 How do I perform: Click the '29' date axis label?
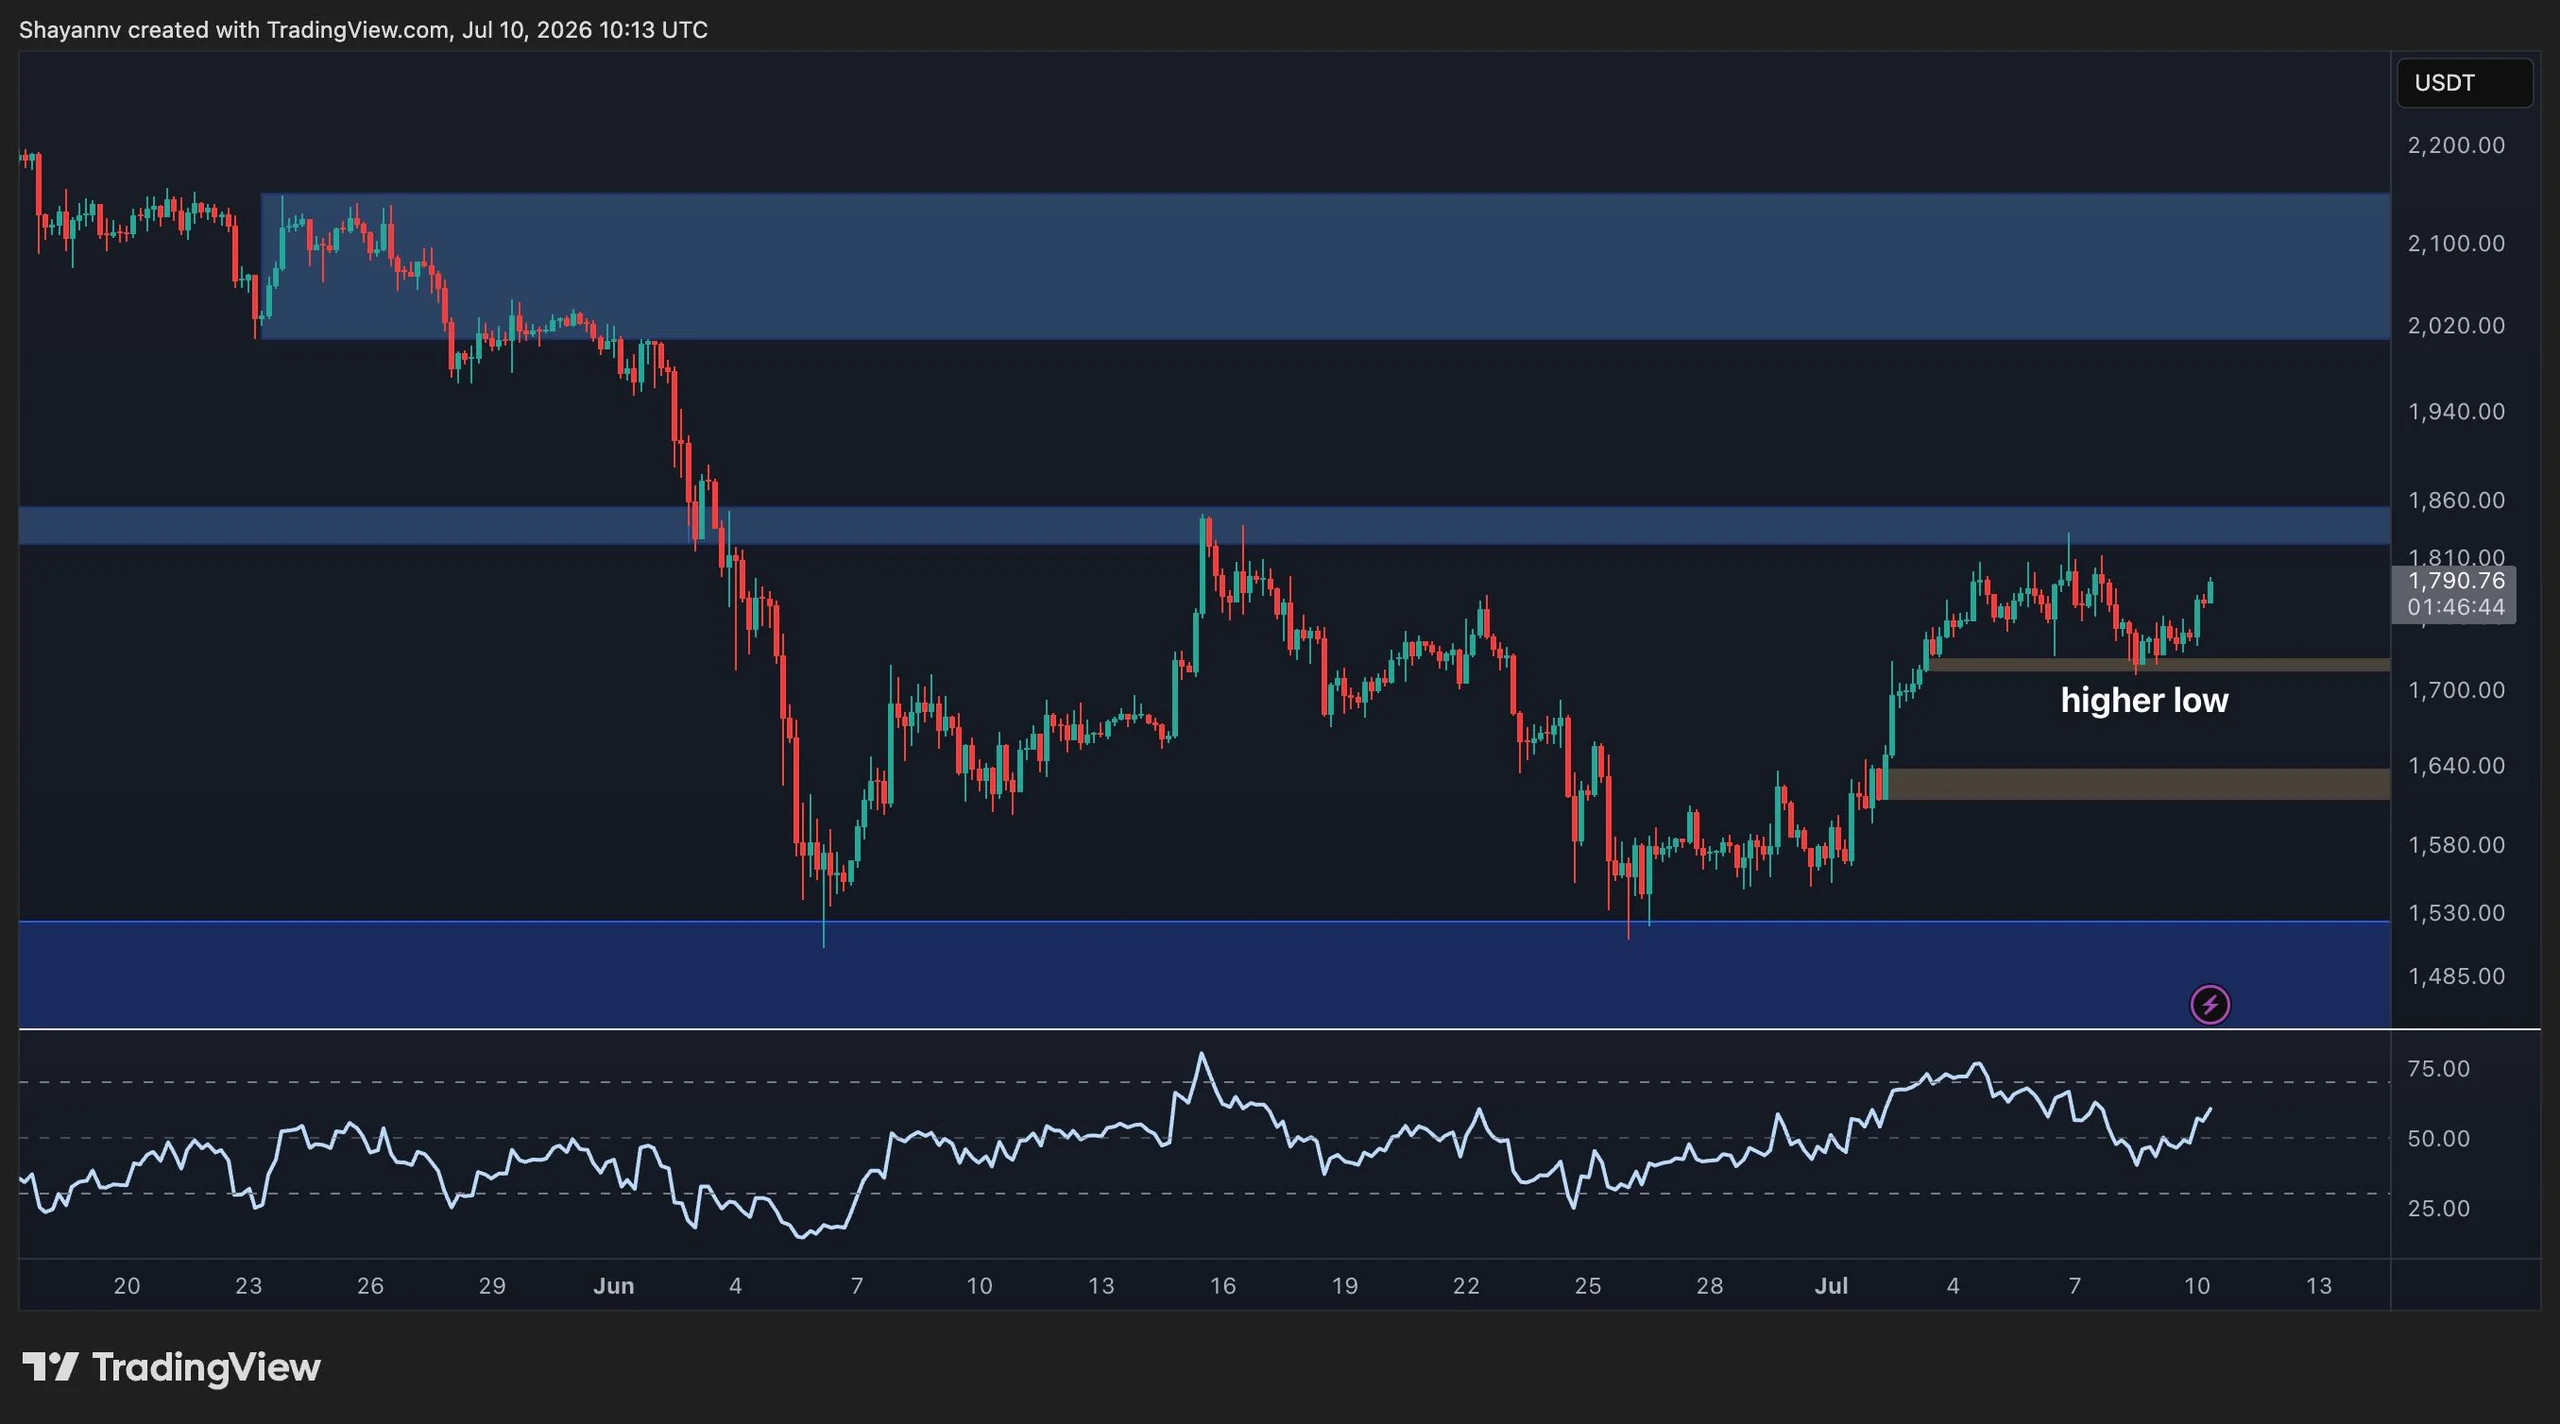[492, 1286]
